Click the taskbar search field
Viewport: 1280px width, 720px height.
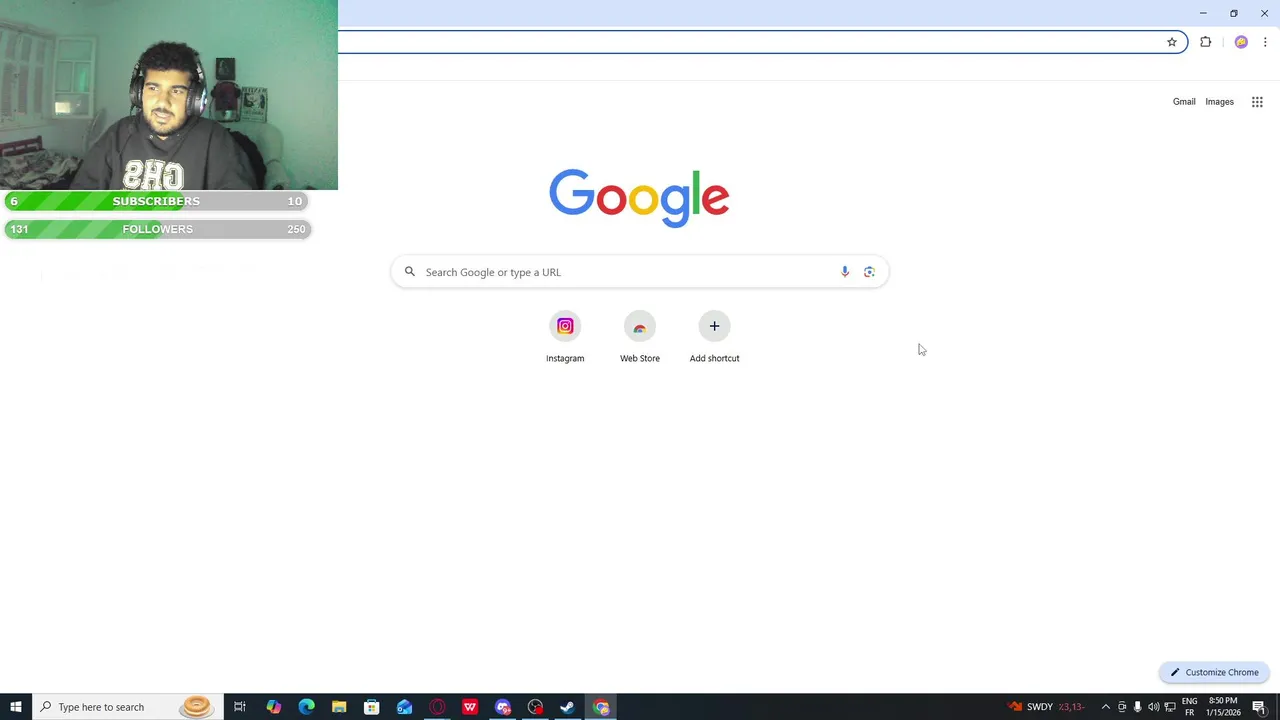tap(128, 707)
